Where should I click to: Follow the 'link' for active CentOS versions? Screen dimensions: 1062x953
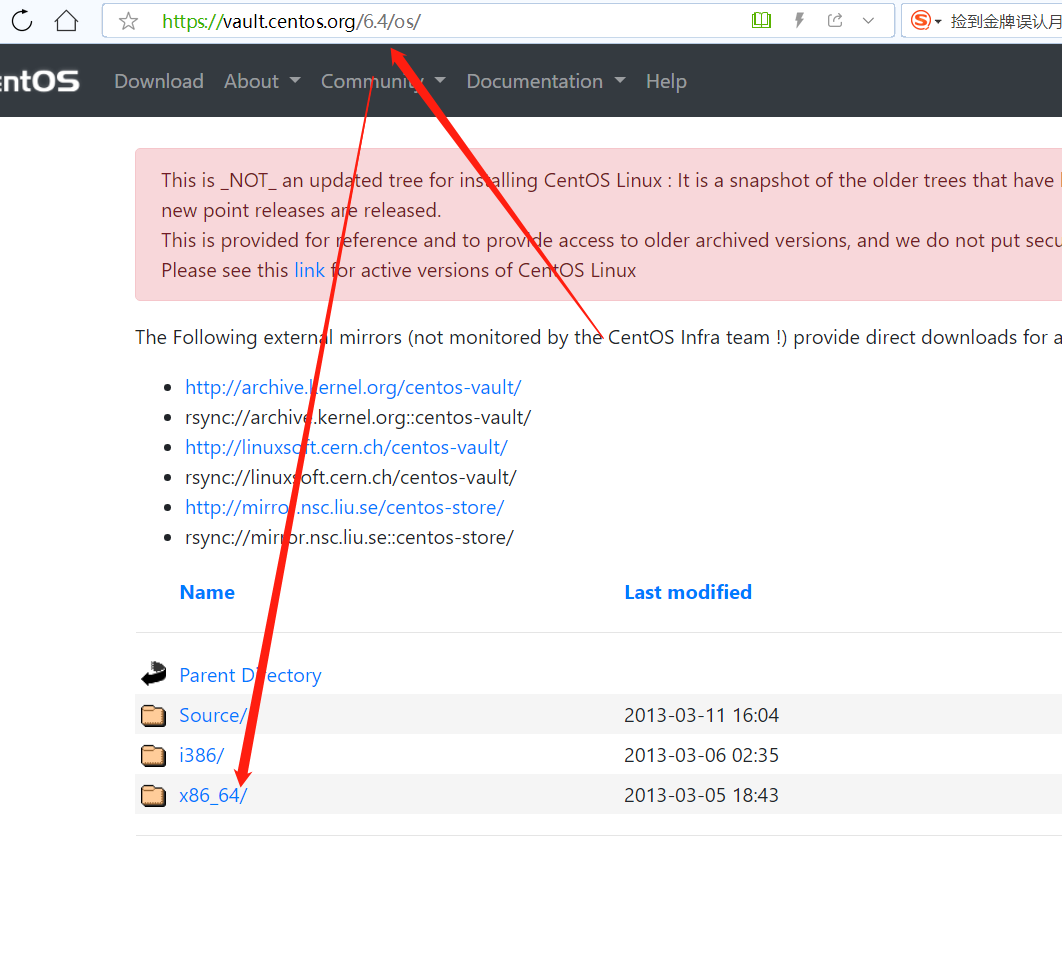310,270
